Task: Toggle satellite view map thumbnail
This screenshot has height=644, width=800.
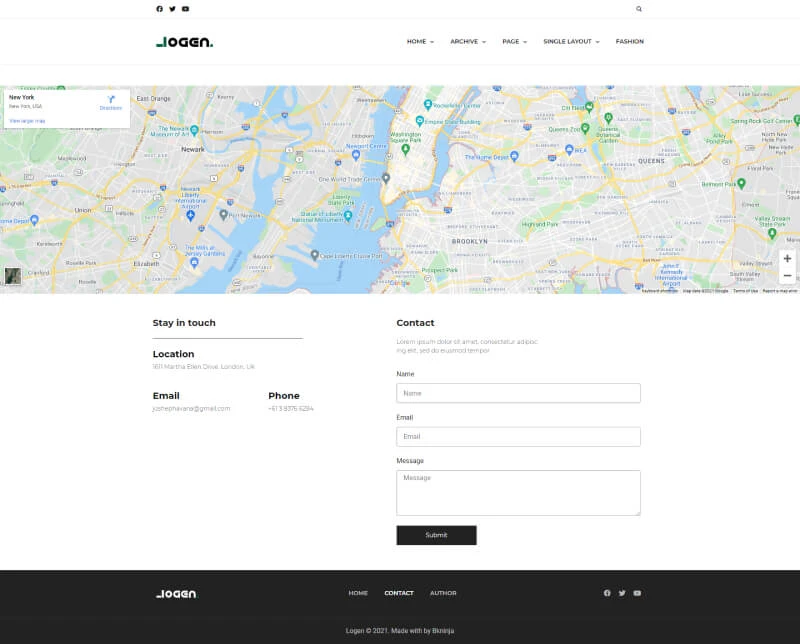Action: (x=12, y=277)
